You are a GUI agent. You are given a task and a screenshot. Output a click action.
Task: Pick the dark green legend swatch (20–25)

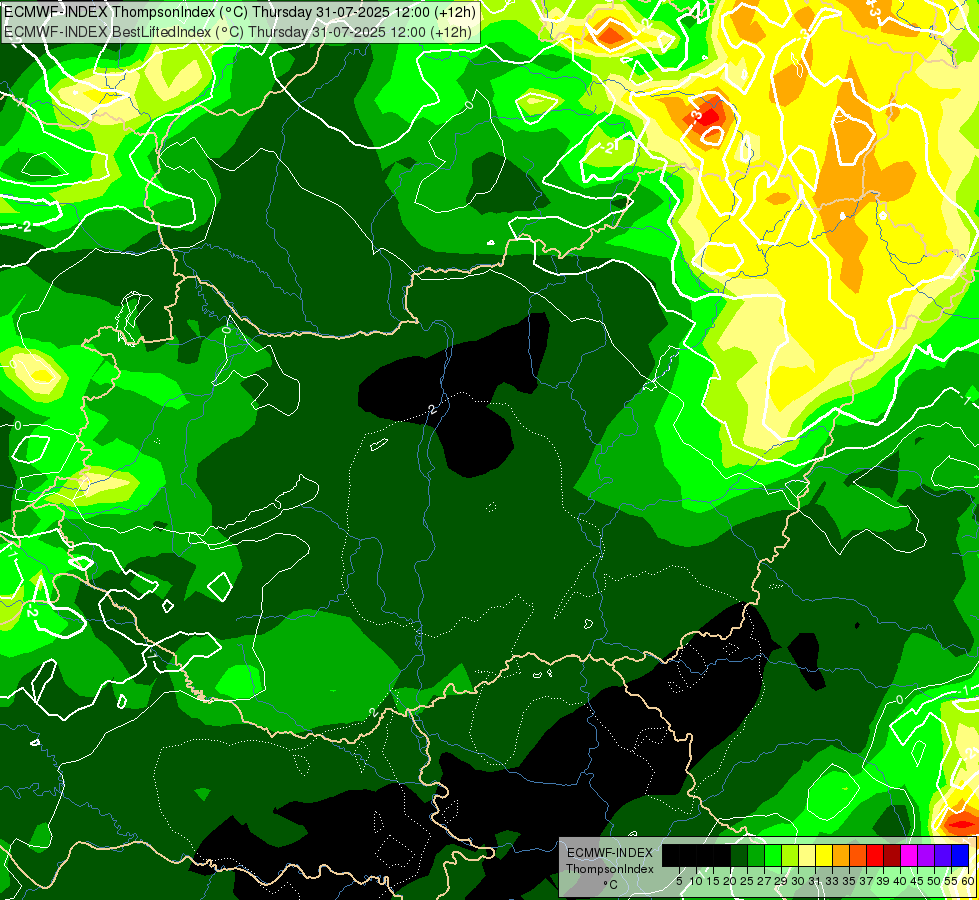pos(739,855)
